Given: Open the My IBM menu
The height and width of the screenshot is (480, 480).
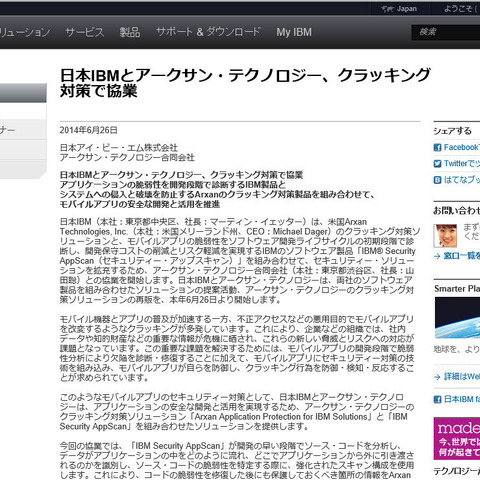Looking at the screenshot, I should click(x=294, y=32).
